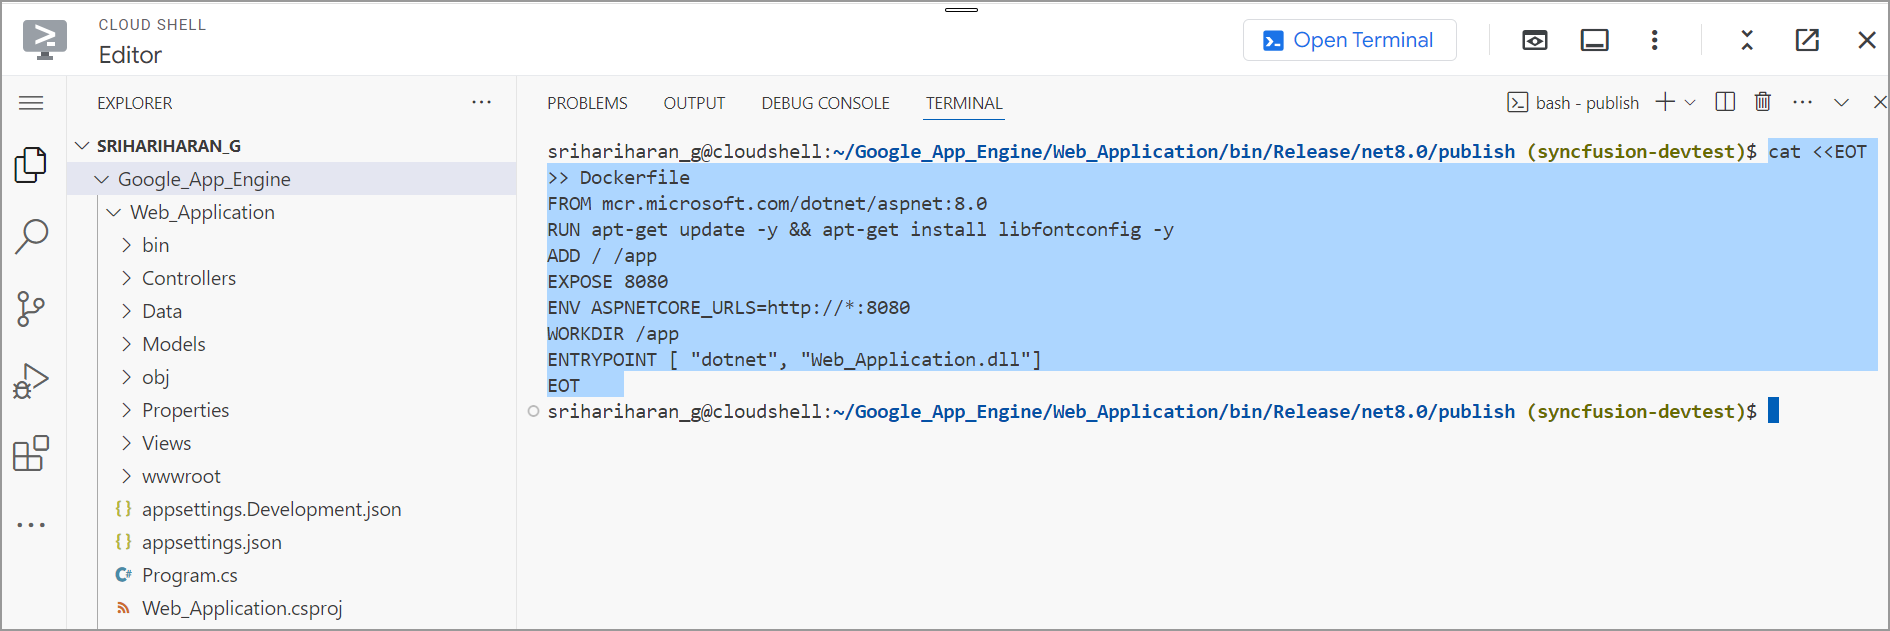Open Cloud Shell in new window
The image size is (1890, 631).
pyautogui.click(x=1807, y=40)
